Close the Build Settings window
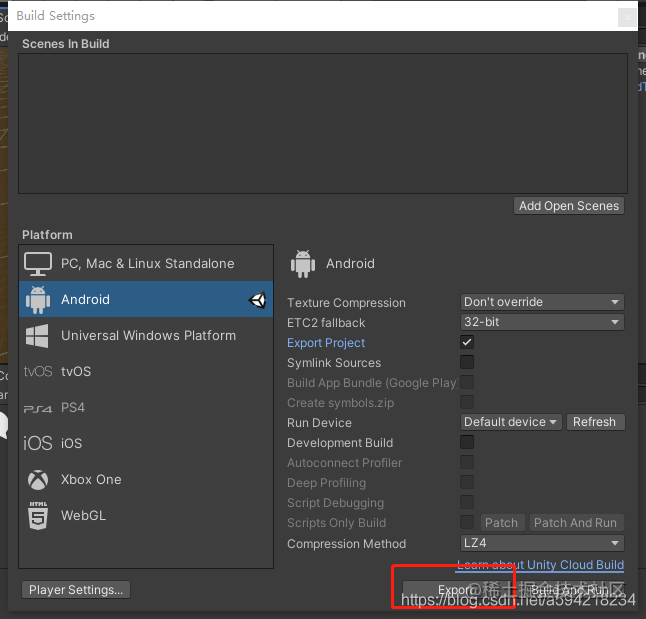The image size is (646, 619). [627, 18]
